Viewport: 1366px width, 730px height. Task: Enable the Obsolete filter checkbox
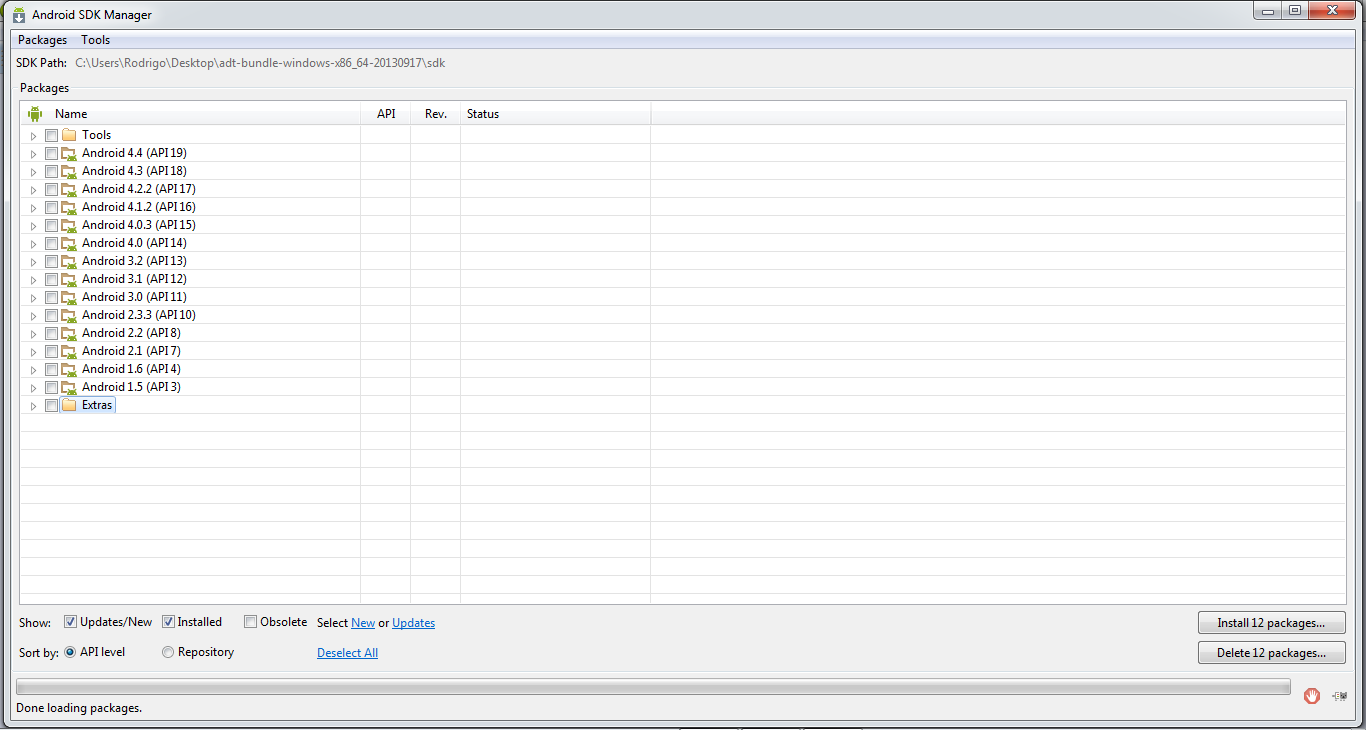point(251,622)
